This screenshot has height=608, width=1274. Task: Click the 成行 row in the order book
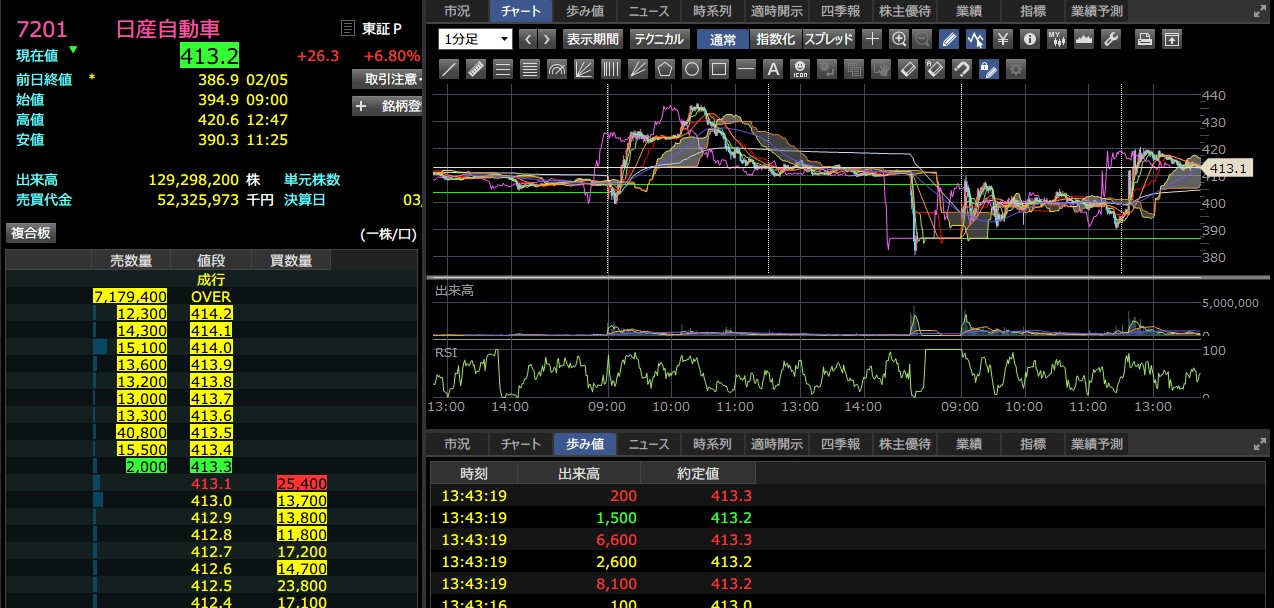point(211,279)
